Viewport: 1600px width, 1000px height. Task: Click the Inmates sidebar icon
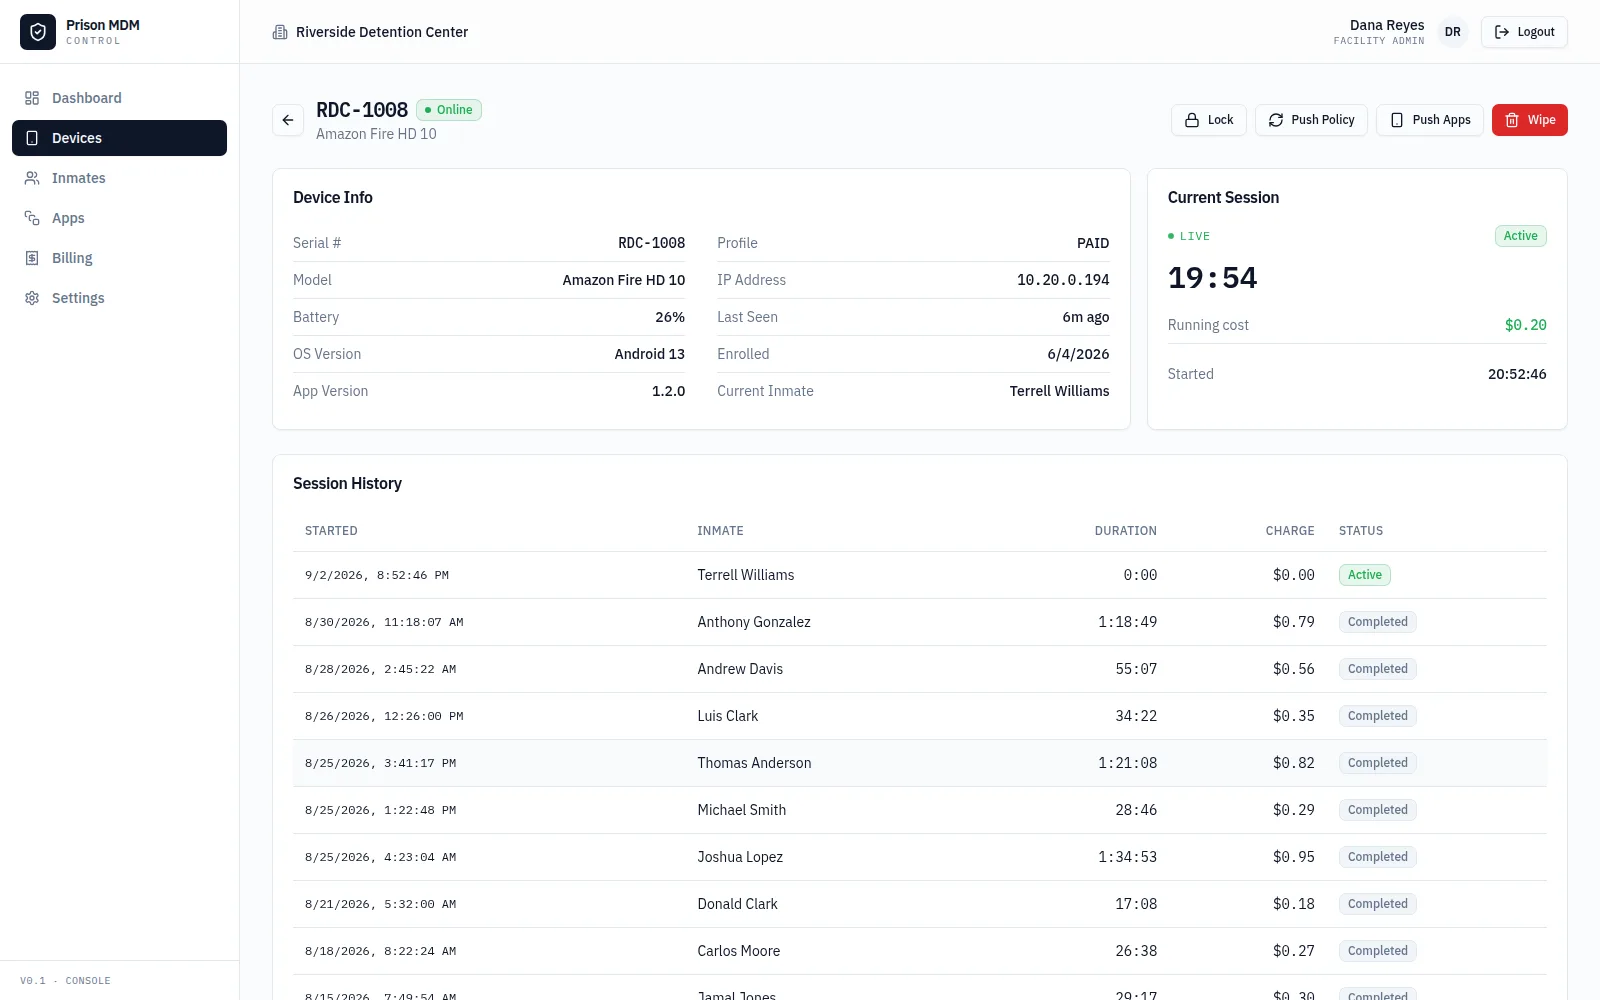(32, 178)
